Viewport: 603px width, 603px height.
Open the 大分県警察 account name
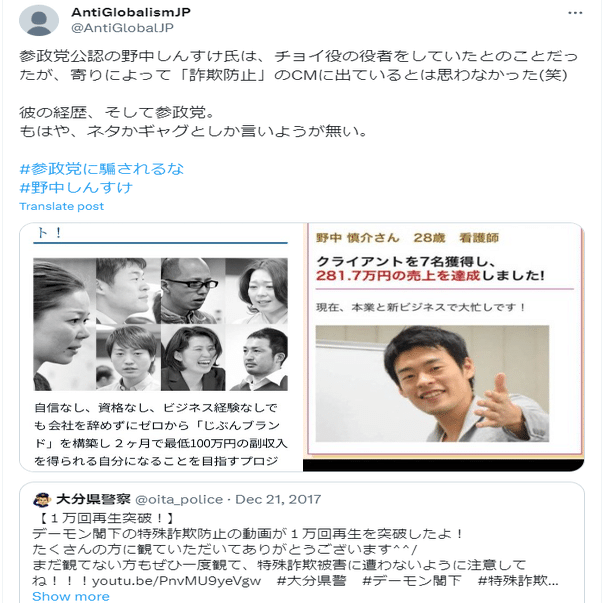(93, 499)
